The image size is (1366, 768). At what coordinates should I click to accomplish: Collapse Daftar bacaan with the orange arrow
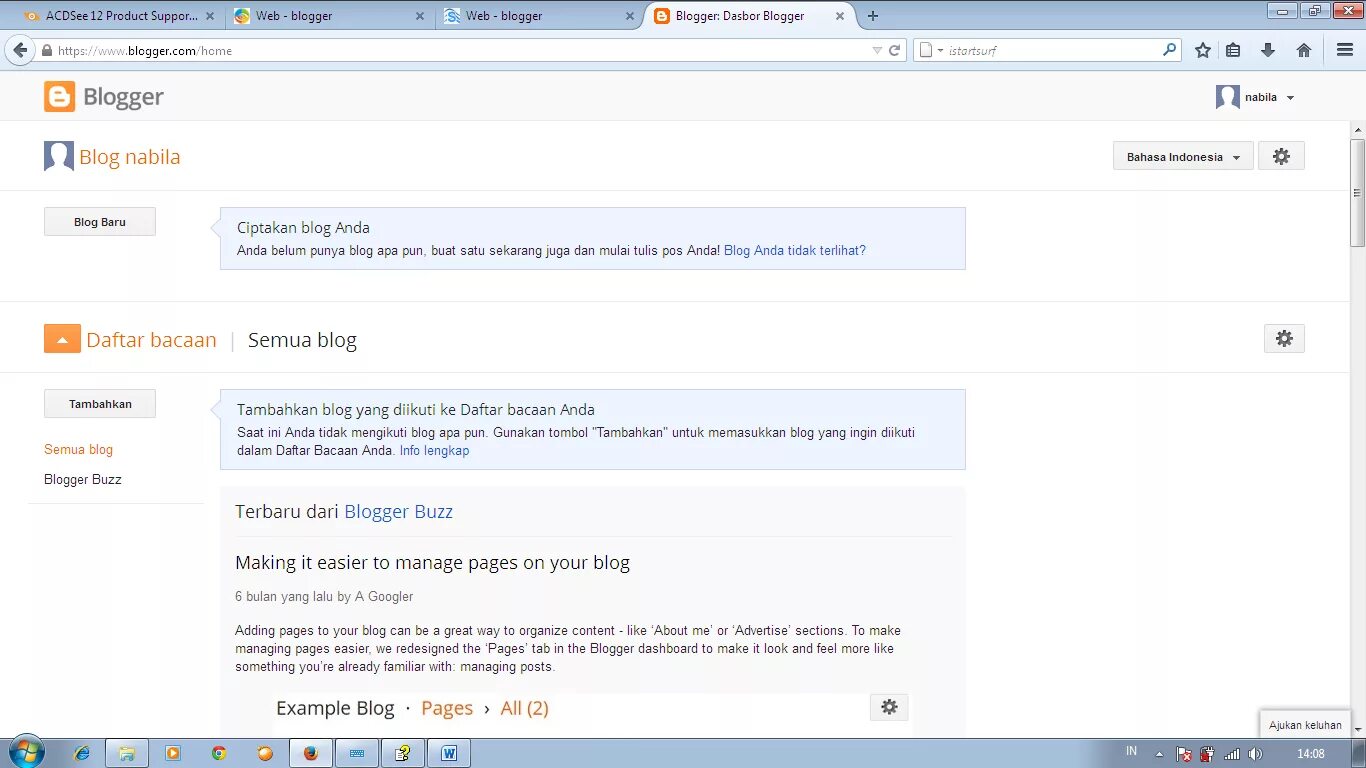pos(62,339)
